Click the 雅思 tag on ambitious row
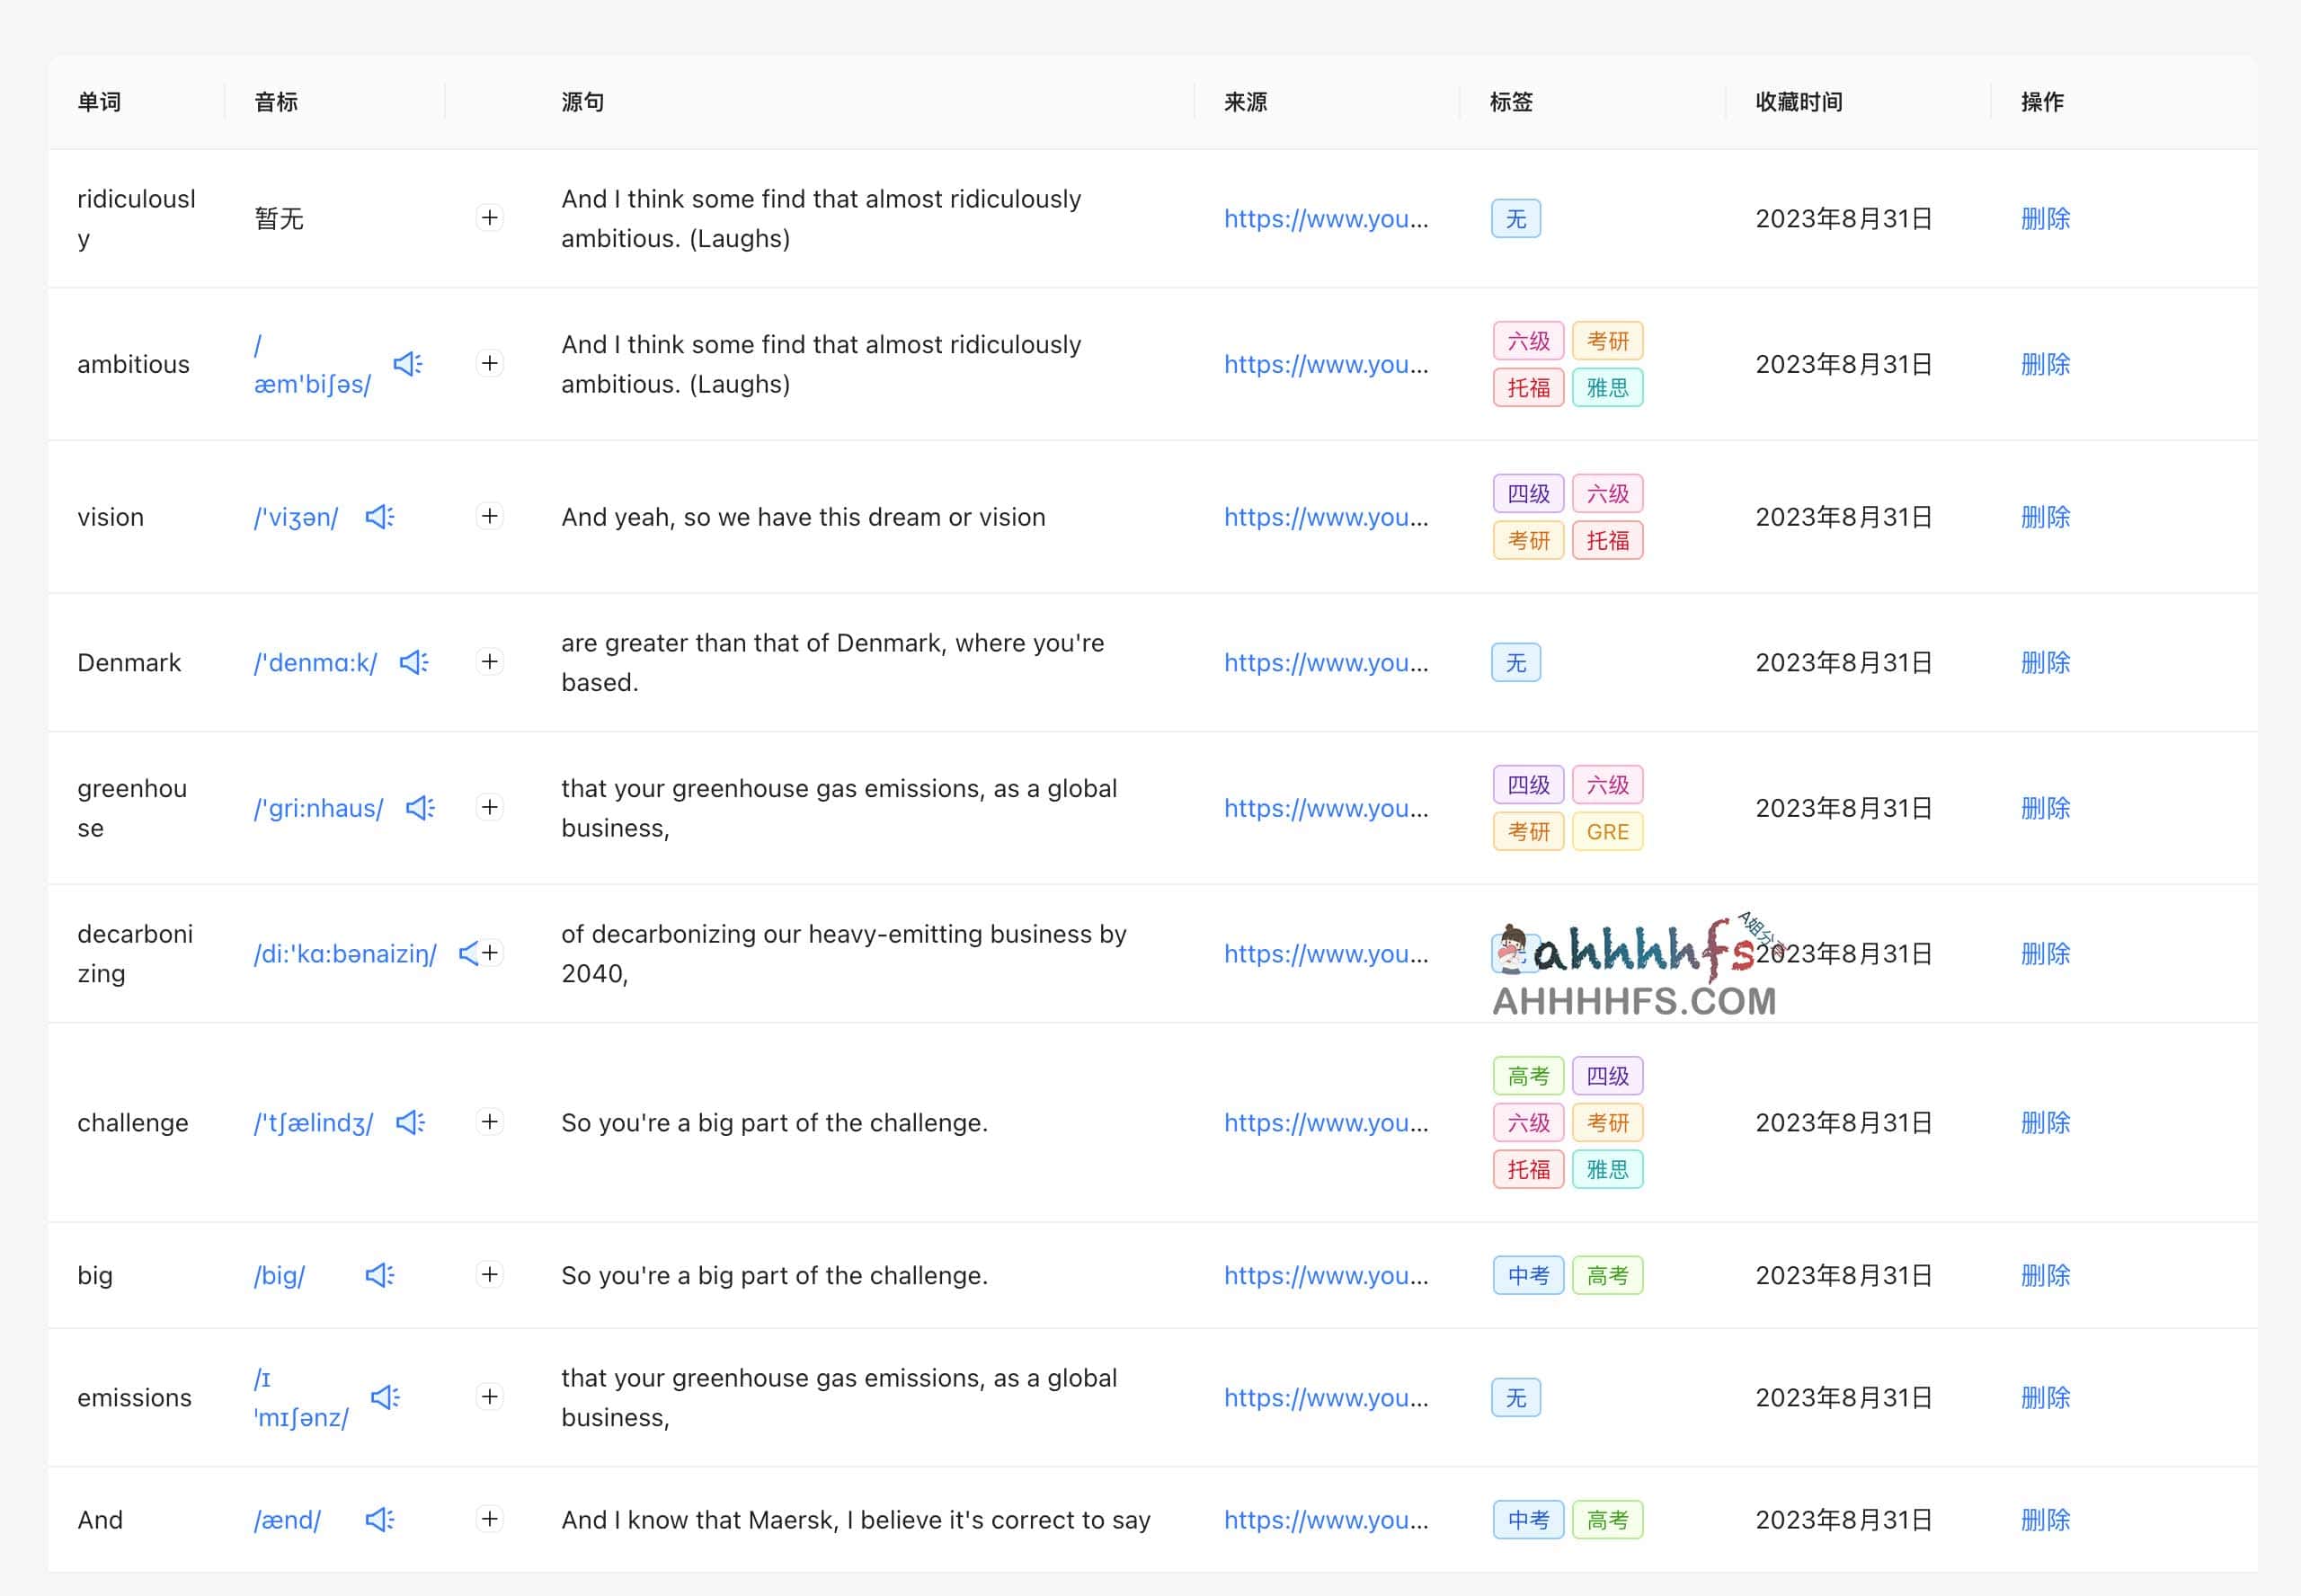This screenshot has height=1596, width=2301. pos(1607,388)
